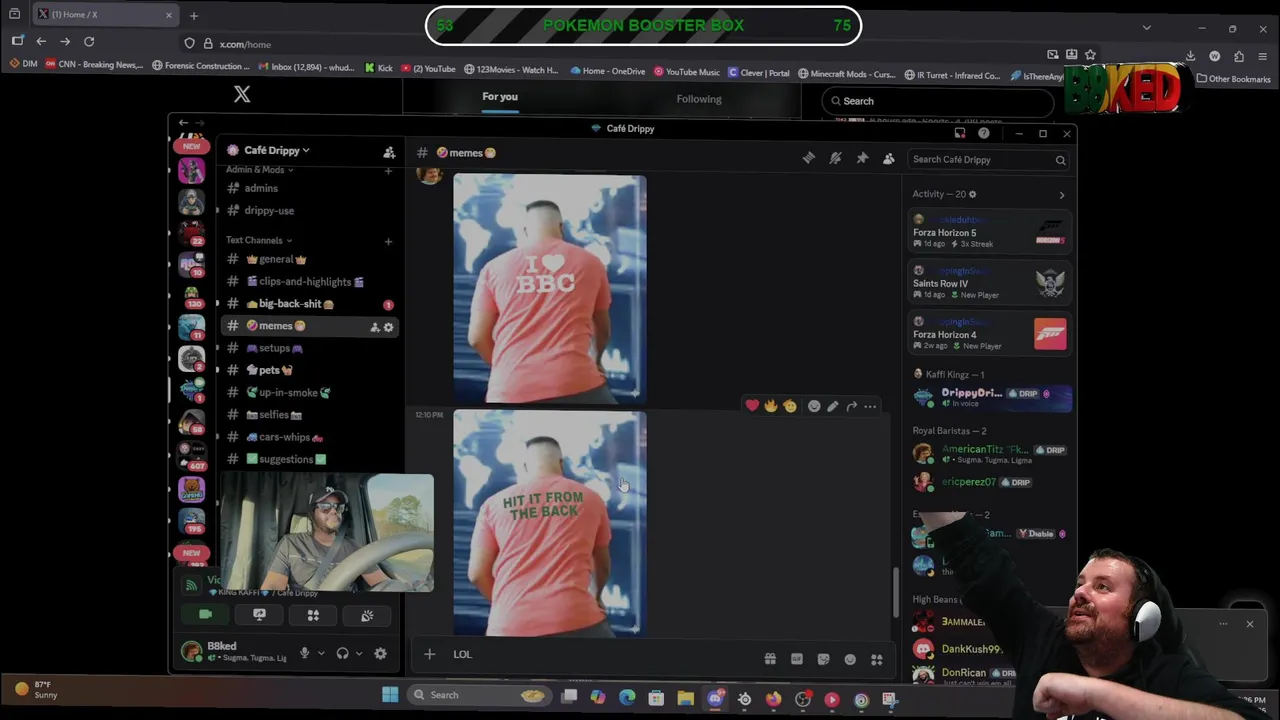Open more options ellipsis on message
Screen dimensions: 1280x720
pyautogui.click(x=870, y=406)
